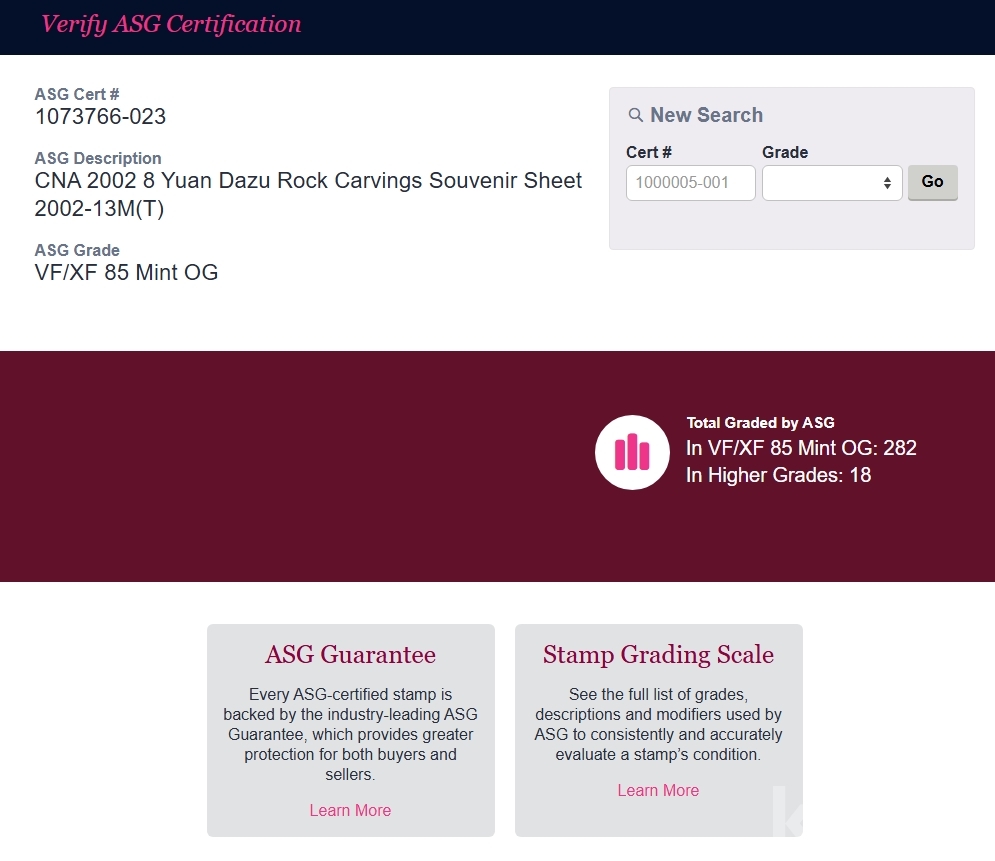Click the Cert # input field
Image resolution: width=995 pixels, height=861 pixels.
coord(690,183)
